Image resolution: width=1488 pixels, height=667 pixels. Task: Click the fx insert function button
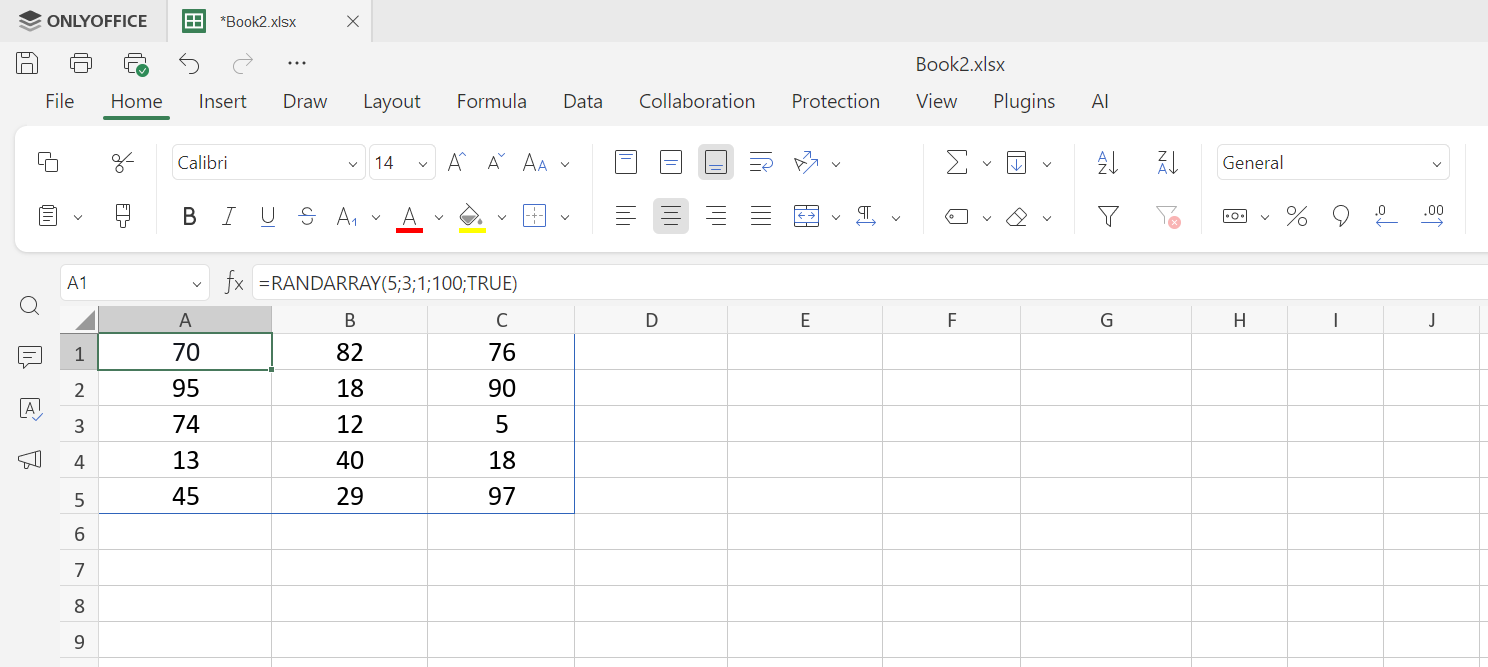click(234, 283)
